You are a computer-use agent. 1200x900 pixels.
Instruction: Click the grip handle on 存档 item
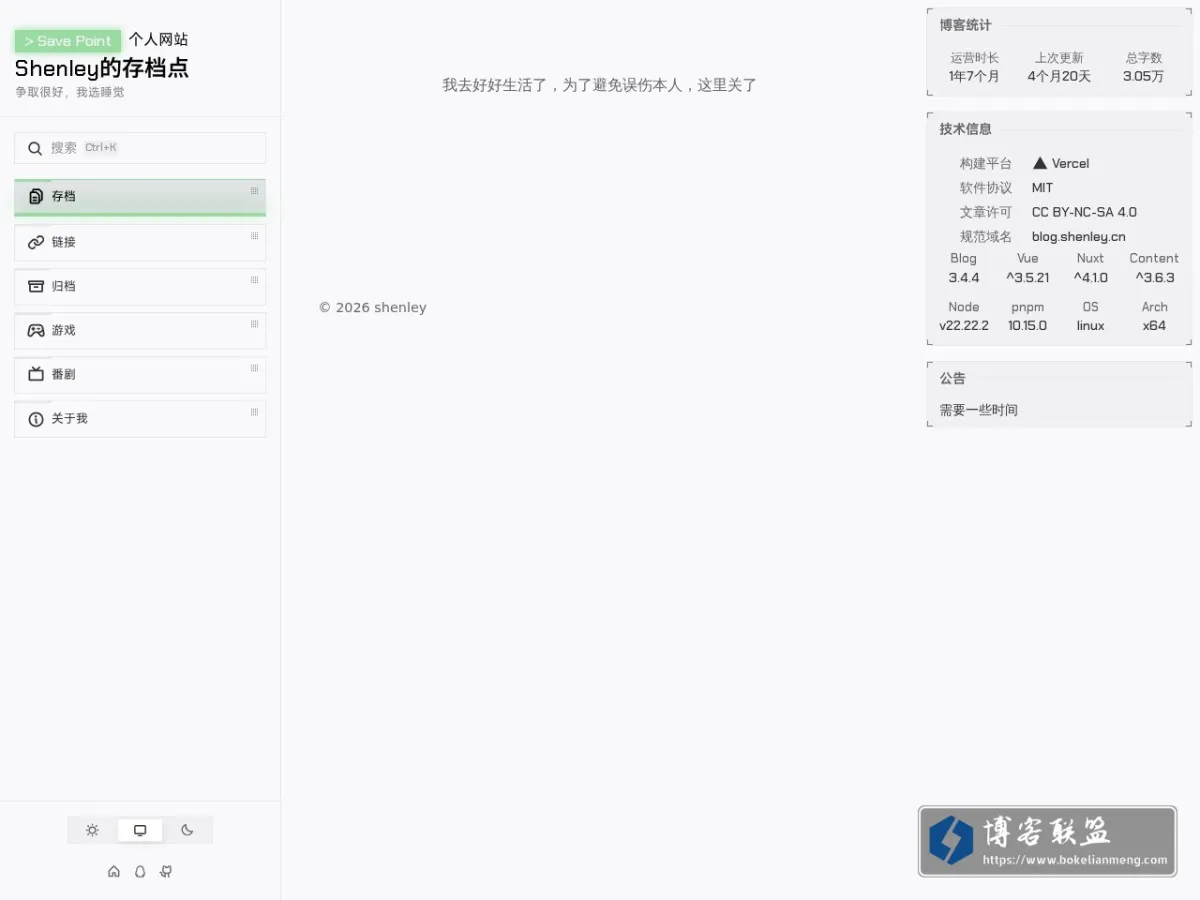click(x=254, y=191)
